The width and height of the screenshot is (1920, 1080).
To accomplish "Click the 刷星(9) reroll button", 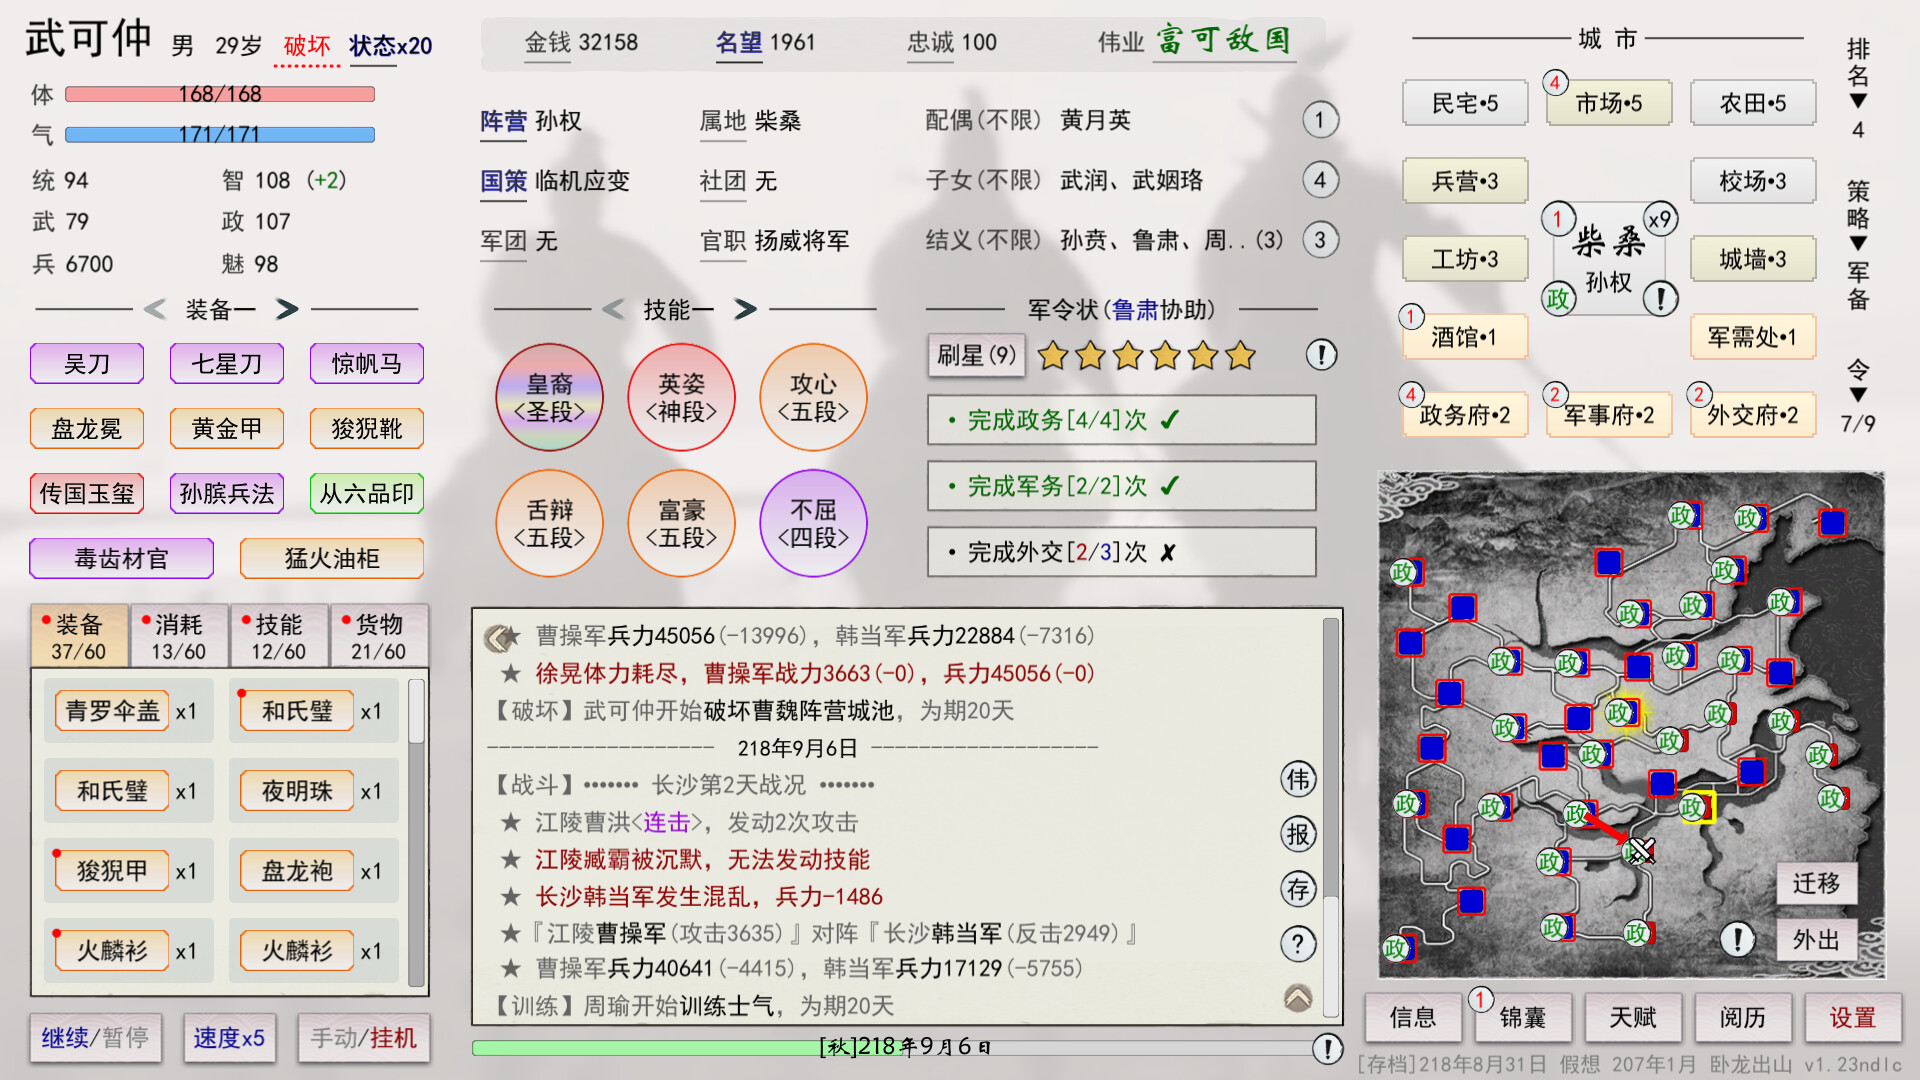I will pos(975,355).
